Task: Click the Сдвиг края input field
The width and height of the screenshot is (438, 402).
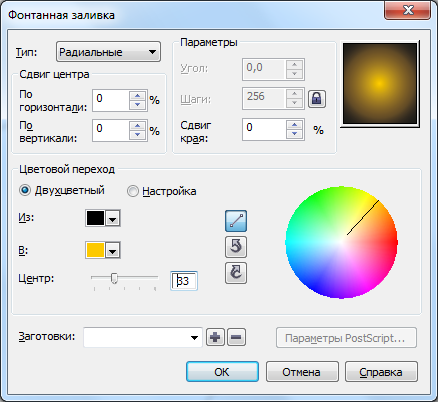Action: (x=264, y=129)
